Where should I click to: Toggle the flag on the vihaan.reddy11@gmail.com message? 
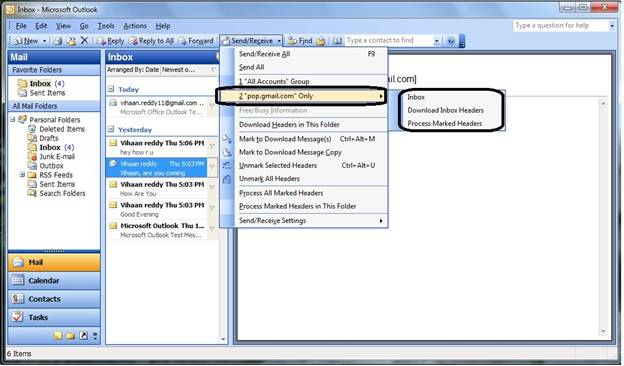click(213, 107)
